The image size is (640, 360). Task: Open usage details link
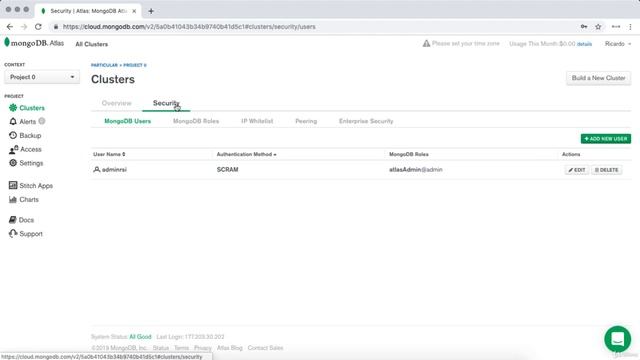(x=584, y=44)
